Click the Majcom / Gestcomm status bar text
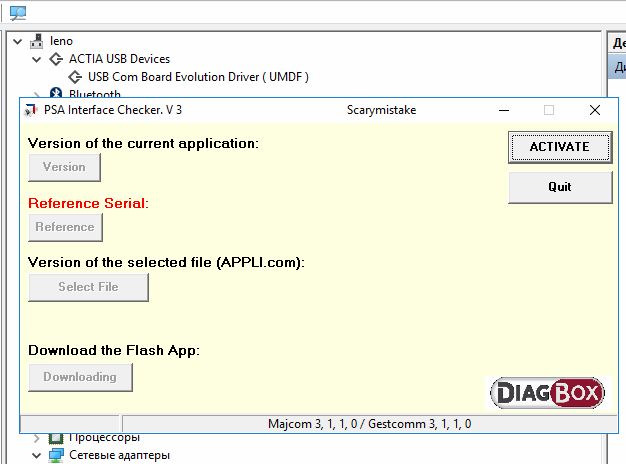 pyautogui.click(x=370, y=424)
